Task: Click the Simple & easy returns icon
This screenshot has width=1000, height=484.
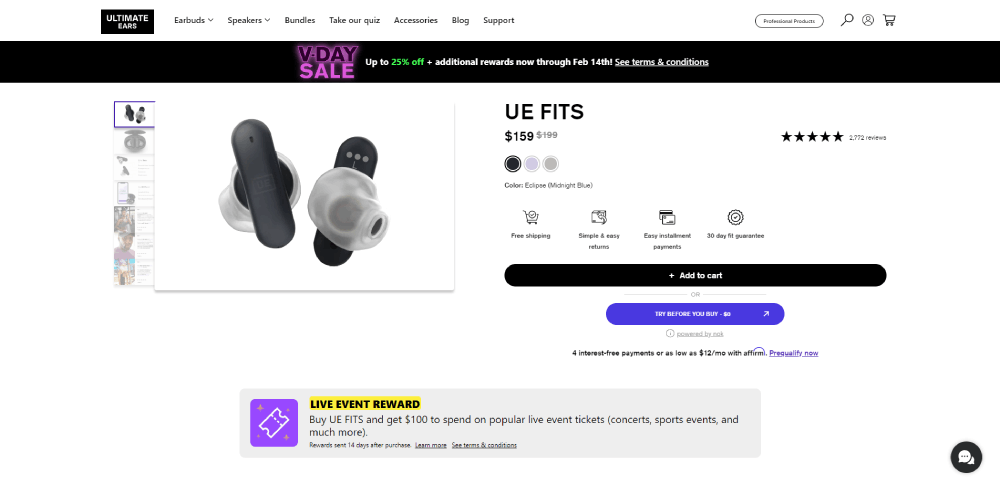Action: [599, 217]
